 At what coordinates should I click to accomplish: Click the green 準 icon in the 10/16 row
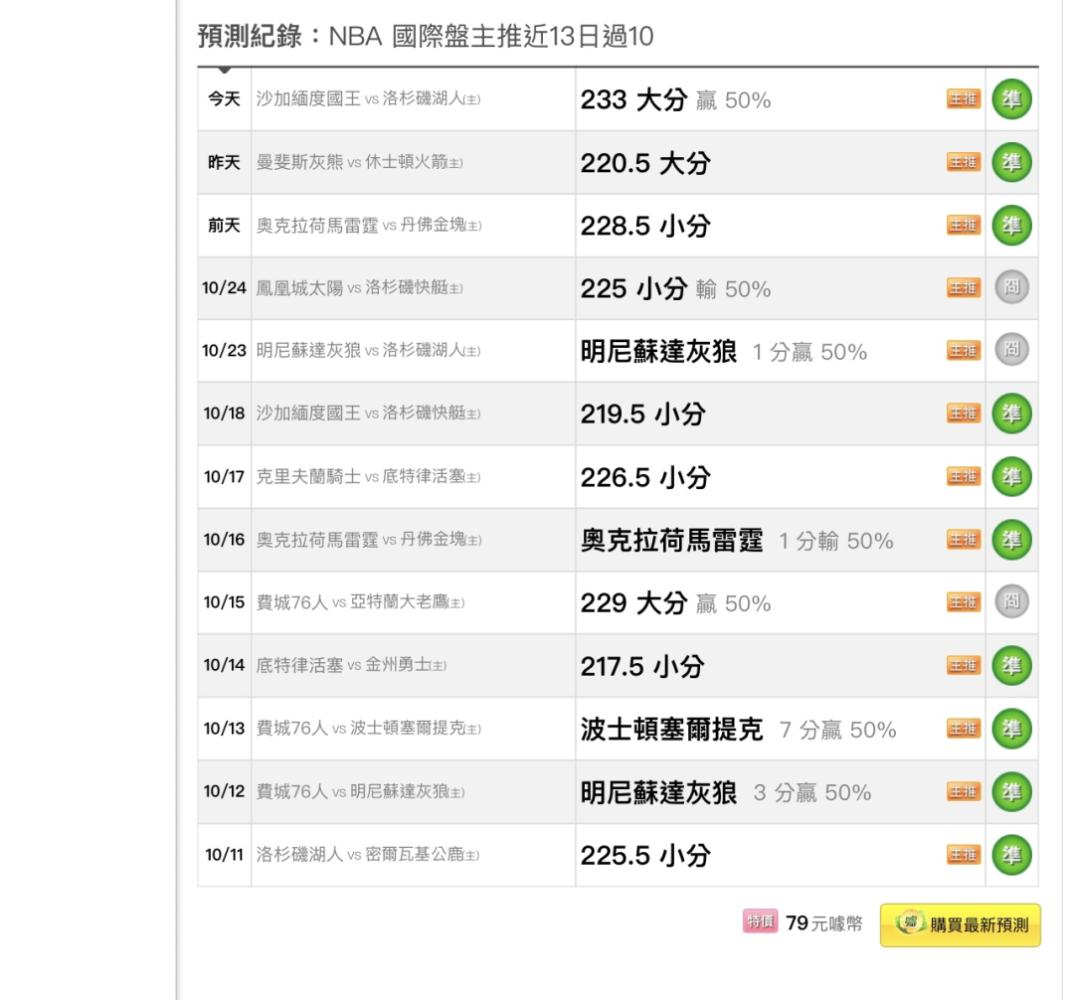click(x=1012, y=540)
